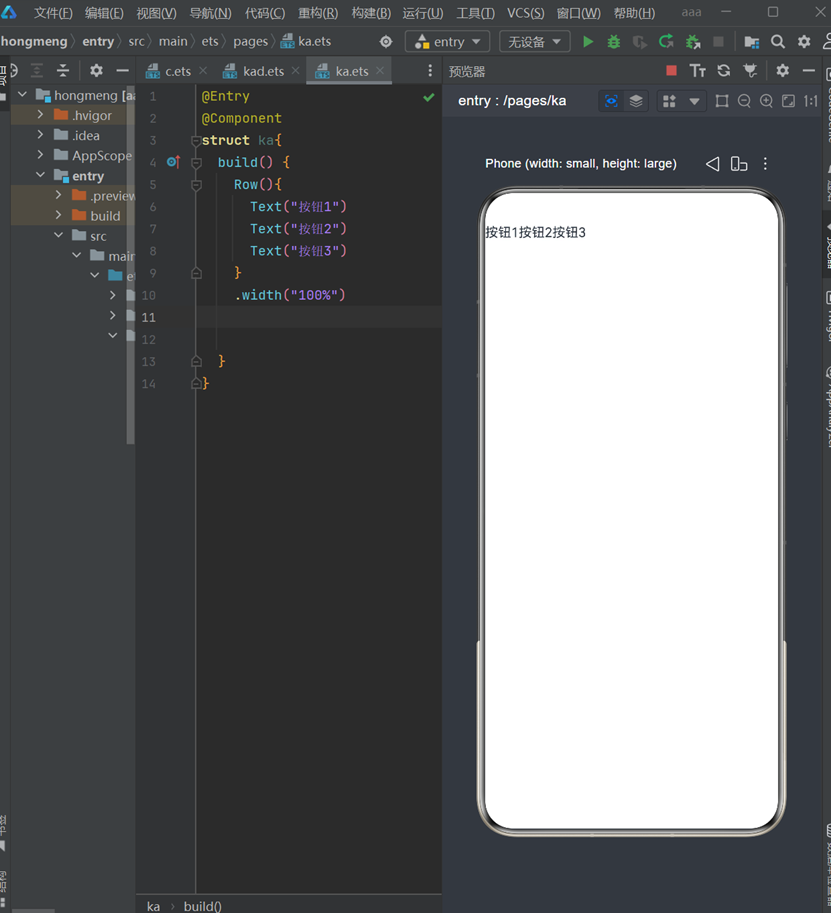Toggle the component layers view icon
The height and width of the screenshot is (913, 831).
tap(636, 101)
